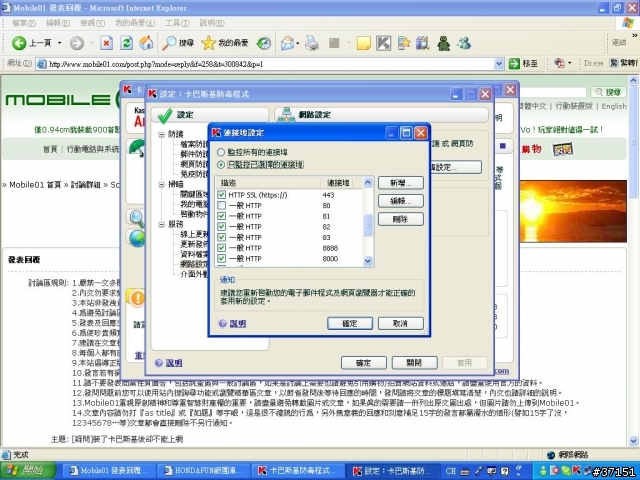Collapse the 防護 tree node
Viewport: 640px width, 480px height.
[x=162, y=134]
